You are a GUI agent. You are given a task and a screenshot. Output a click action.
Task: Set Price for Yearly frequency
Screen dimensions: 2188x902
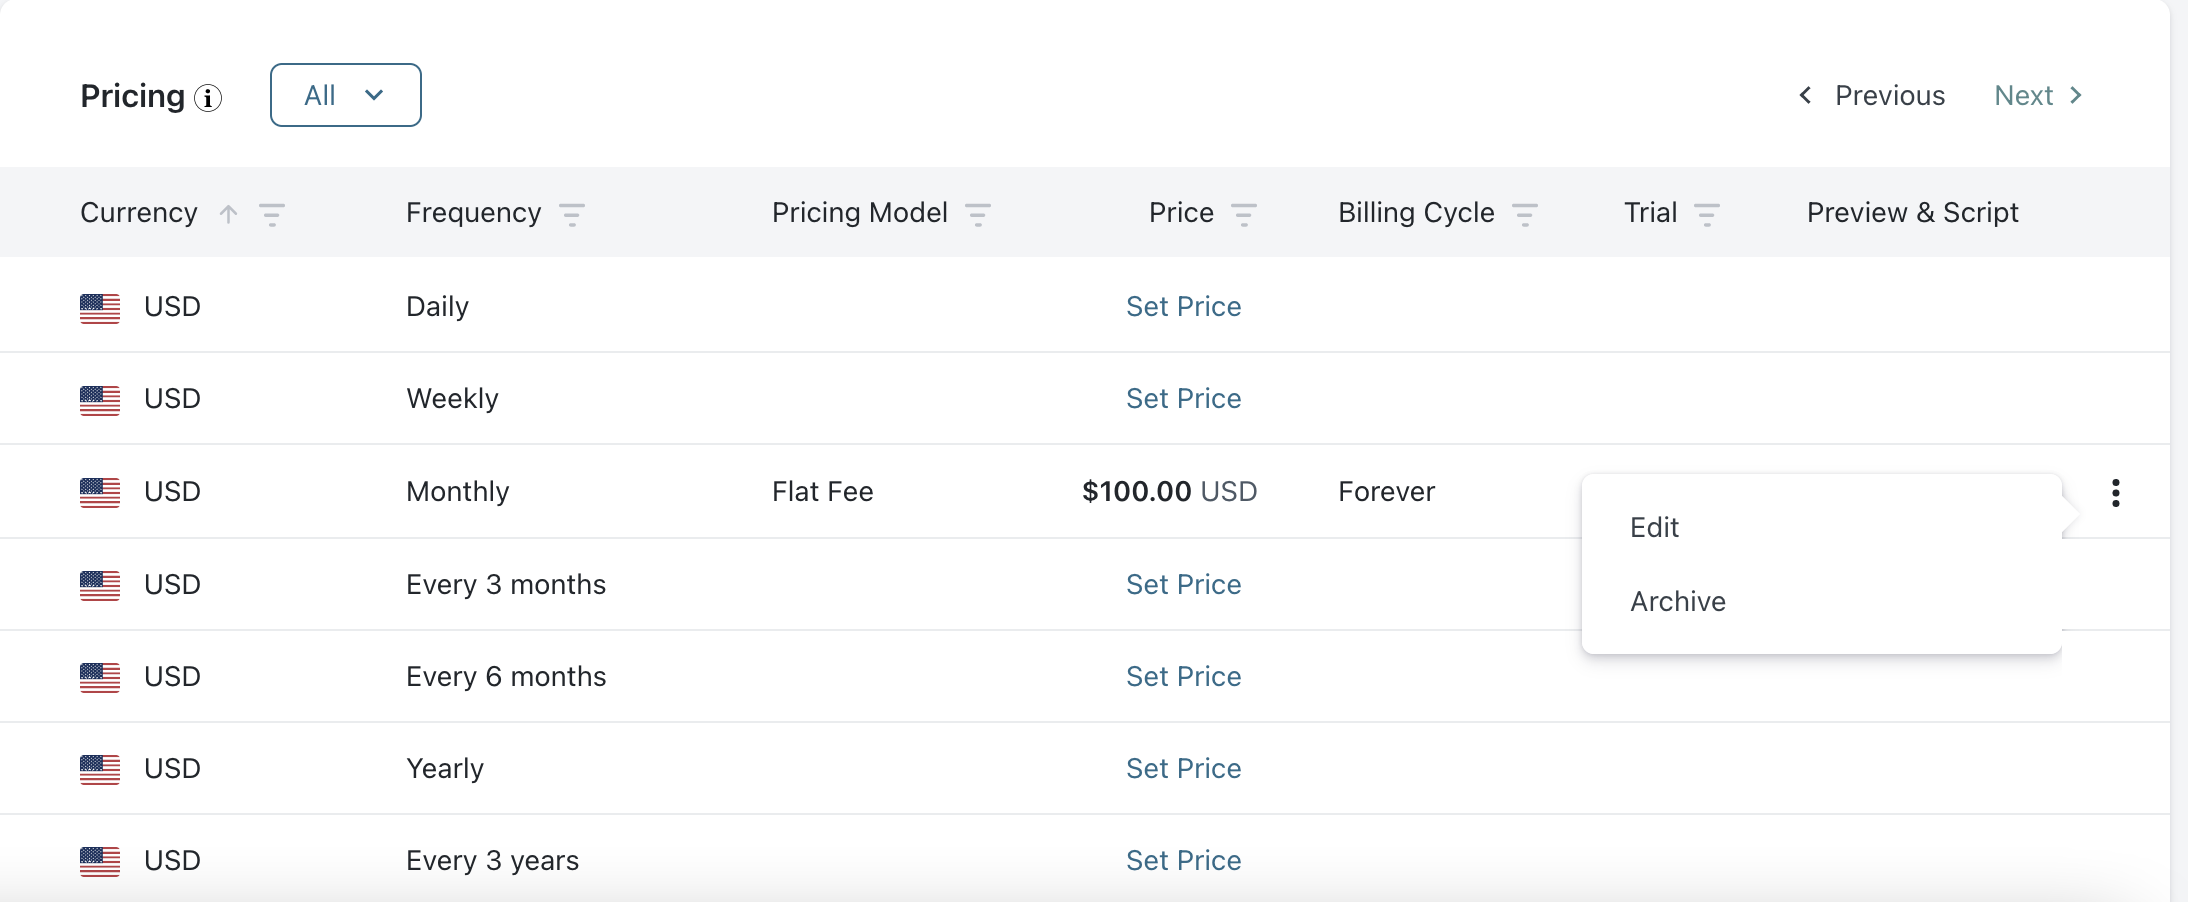tap(1183, 769)
